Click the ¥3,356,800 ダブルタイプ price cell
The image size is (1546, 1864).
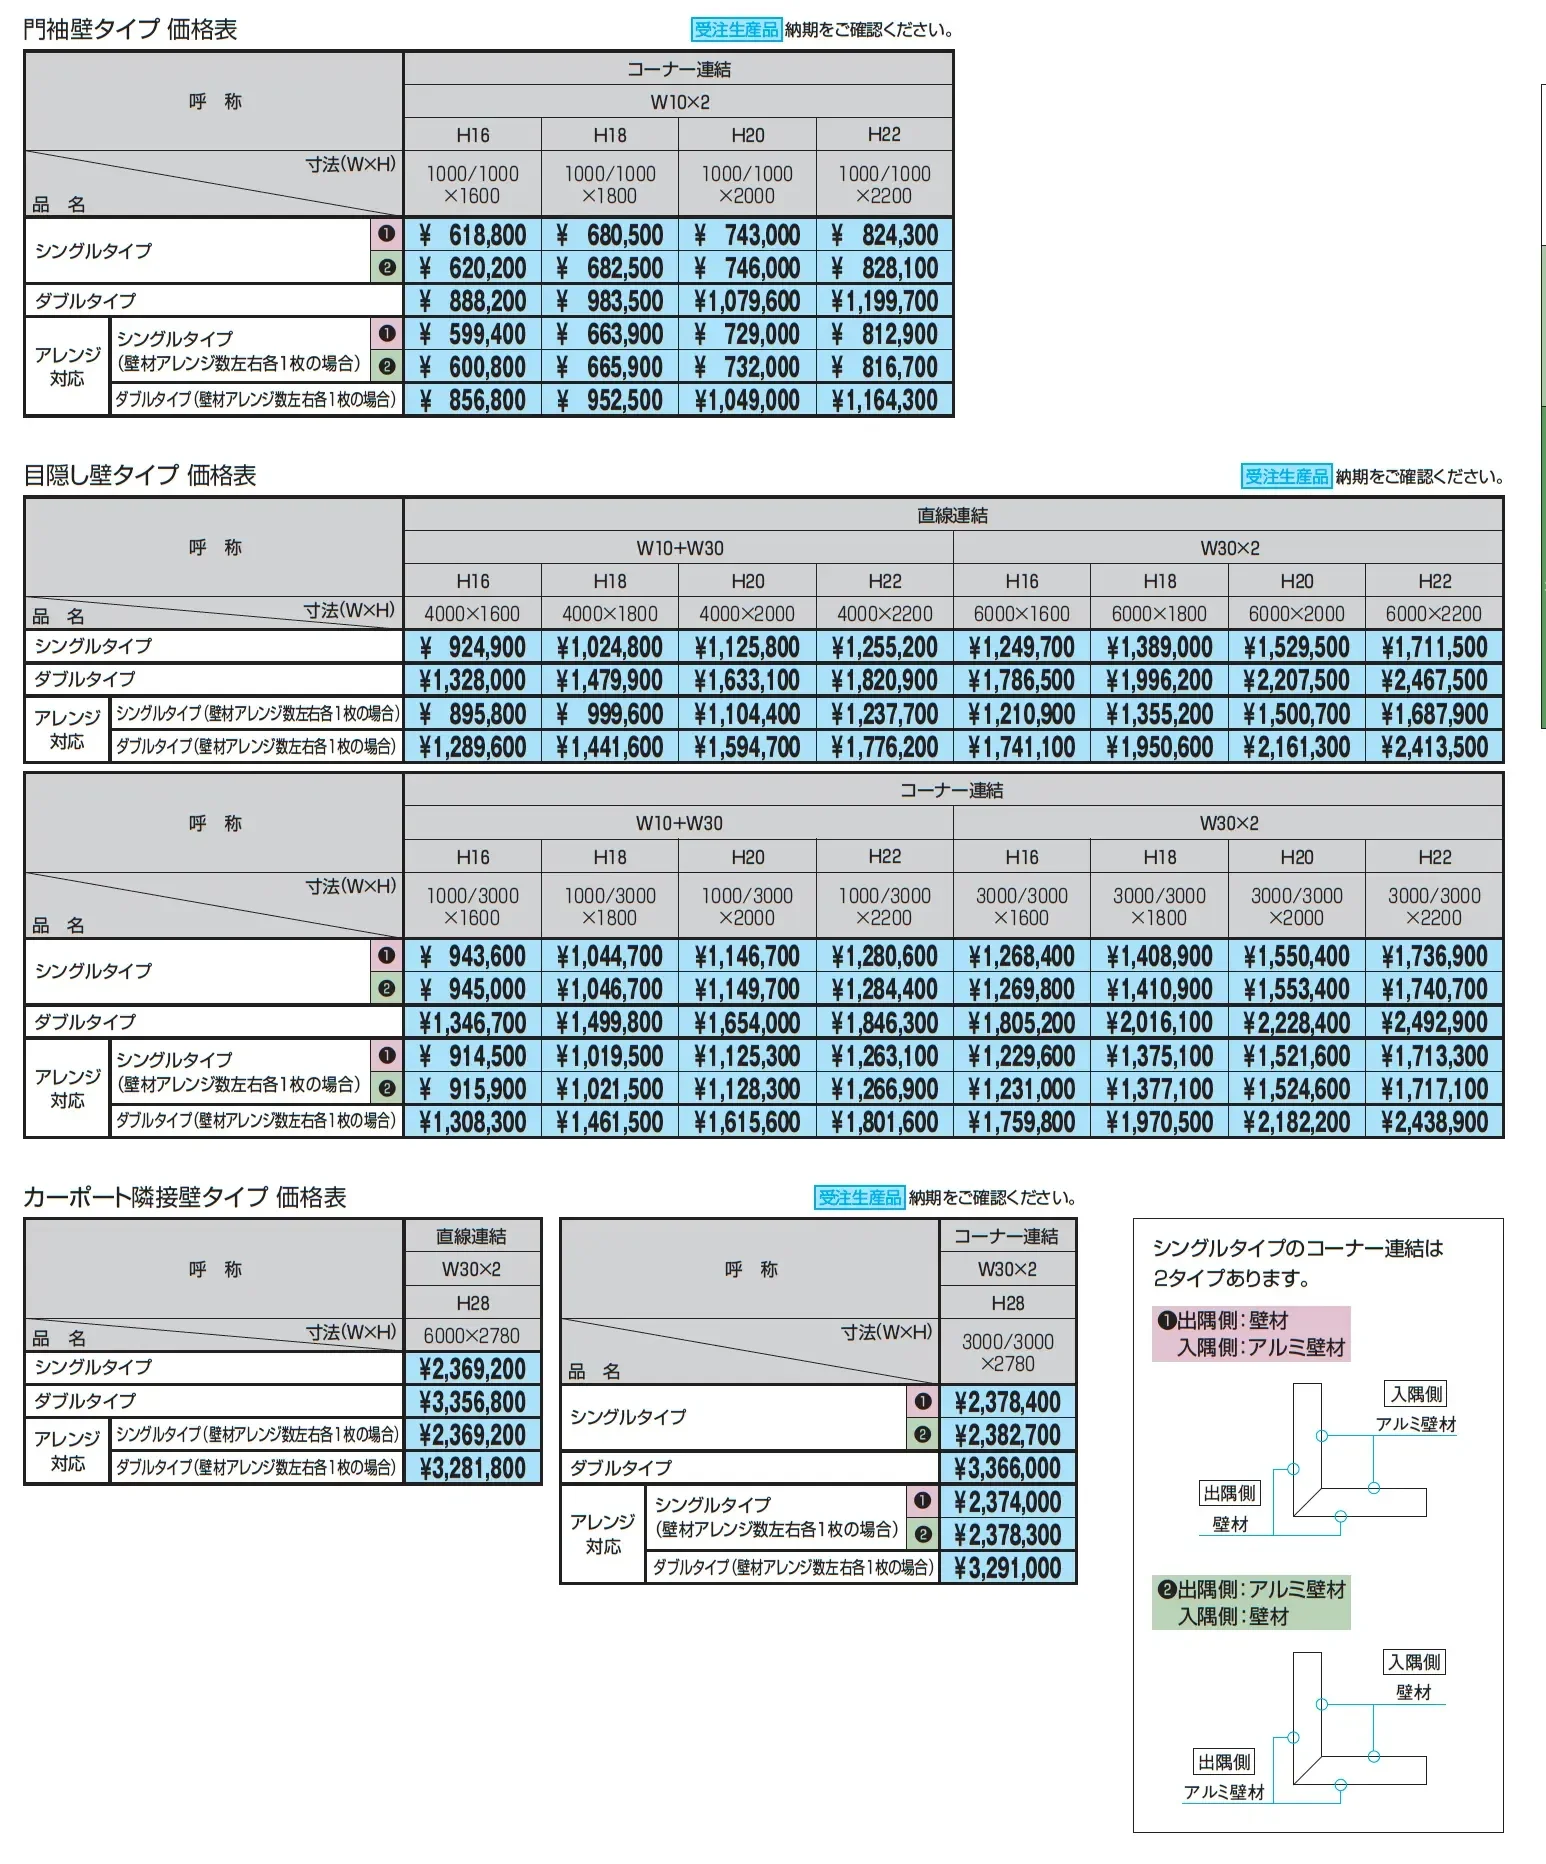click(x=472, y=1402)
